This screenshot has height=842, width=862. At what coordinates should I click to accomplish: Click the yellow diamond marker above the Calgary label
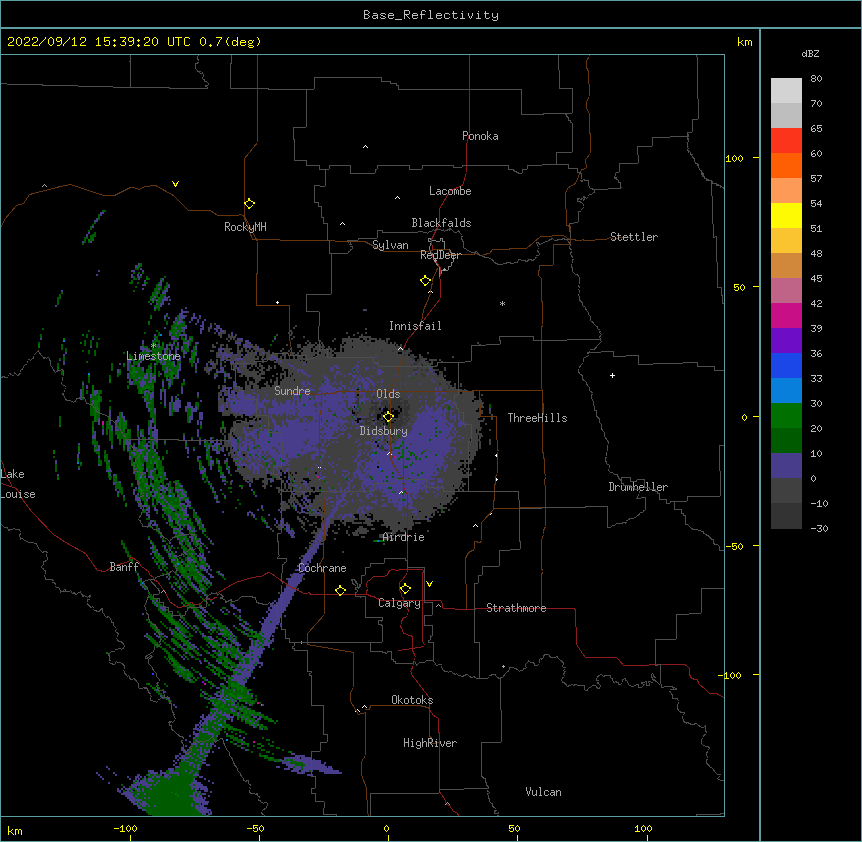(405, 589)
